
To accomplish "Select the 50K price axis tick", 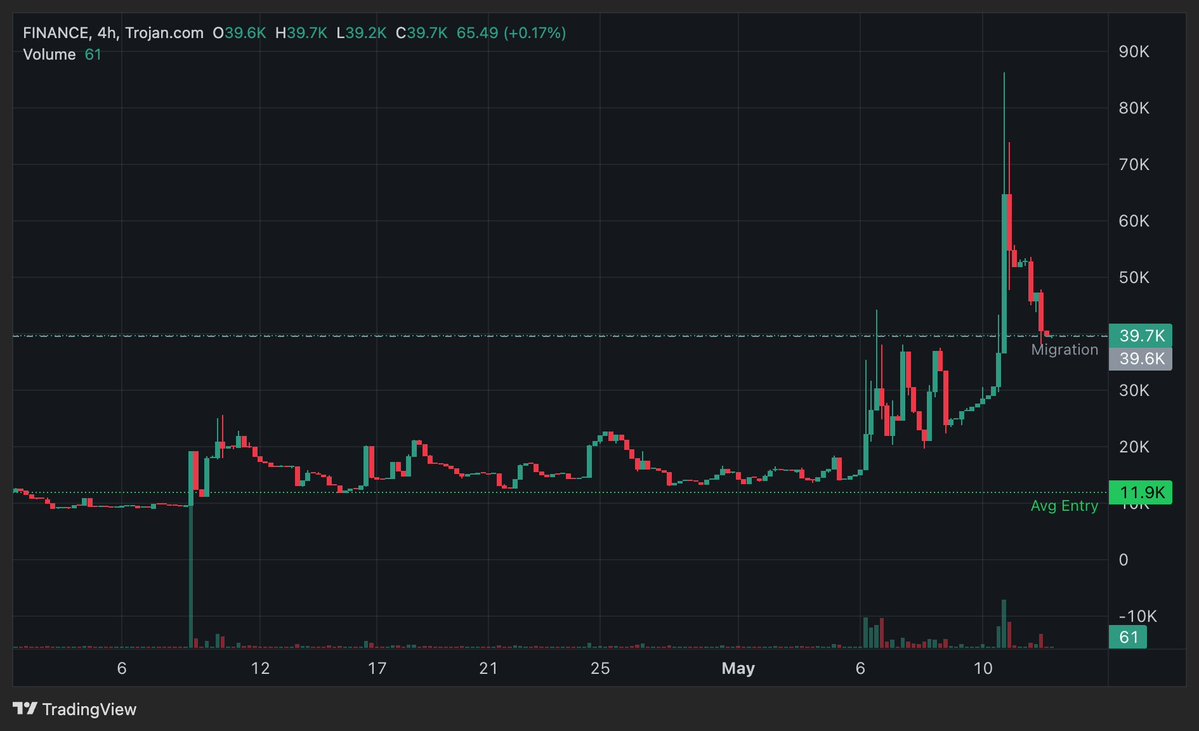I will [1134, 278].
